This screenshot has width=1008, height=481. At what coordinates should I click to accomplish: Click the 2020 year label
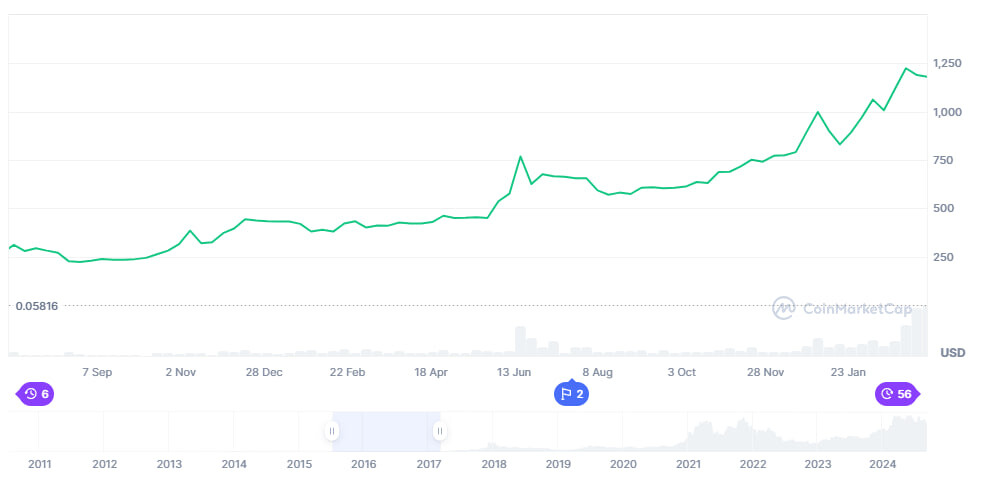point(623,464)
